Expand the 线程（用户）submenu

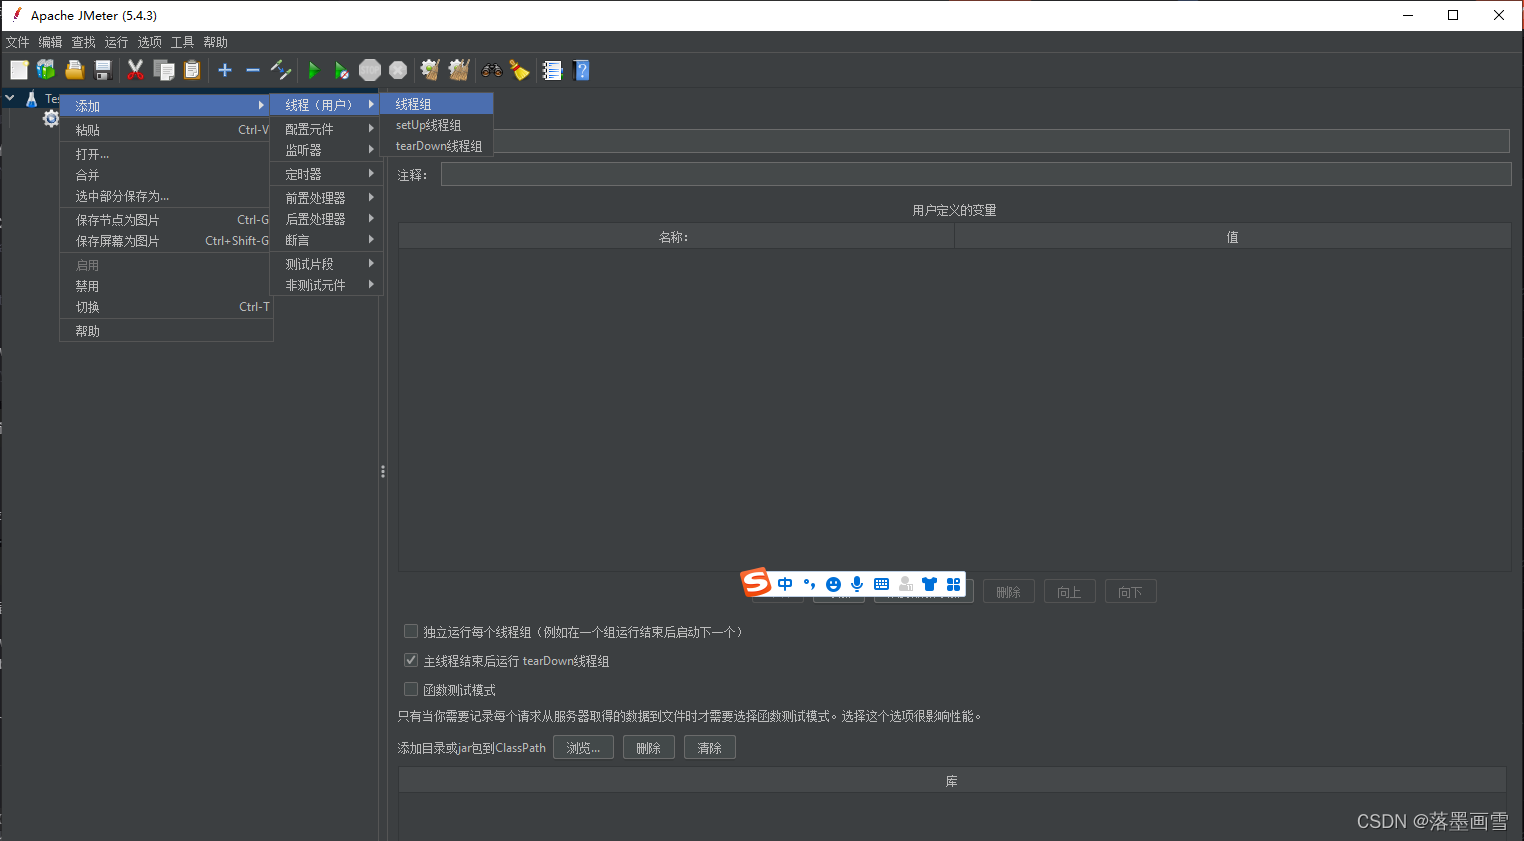(x=327, y=104)
